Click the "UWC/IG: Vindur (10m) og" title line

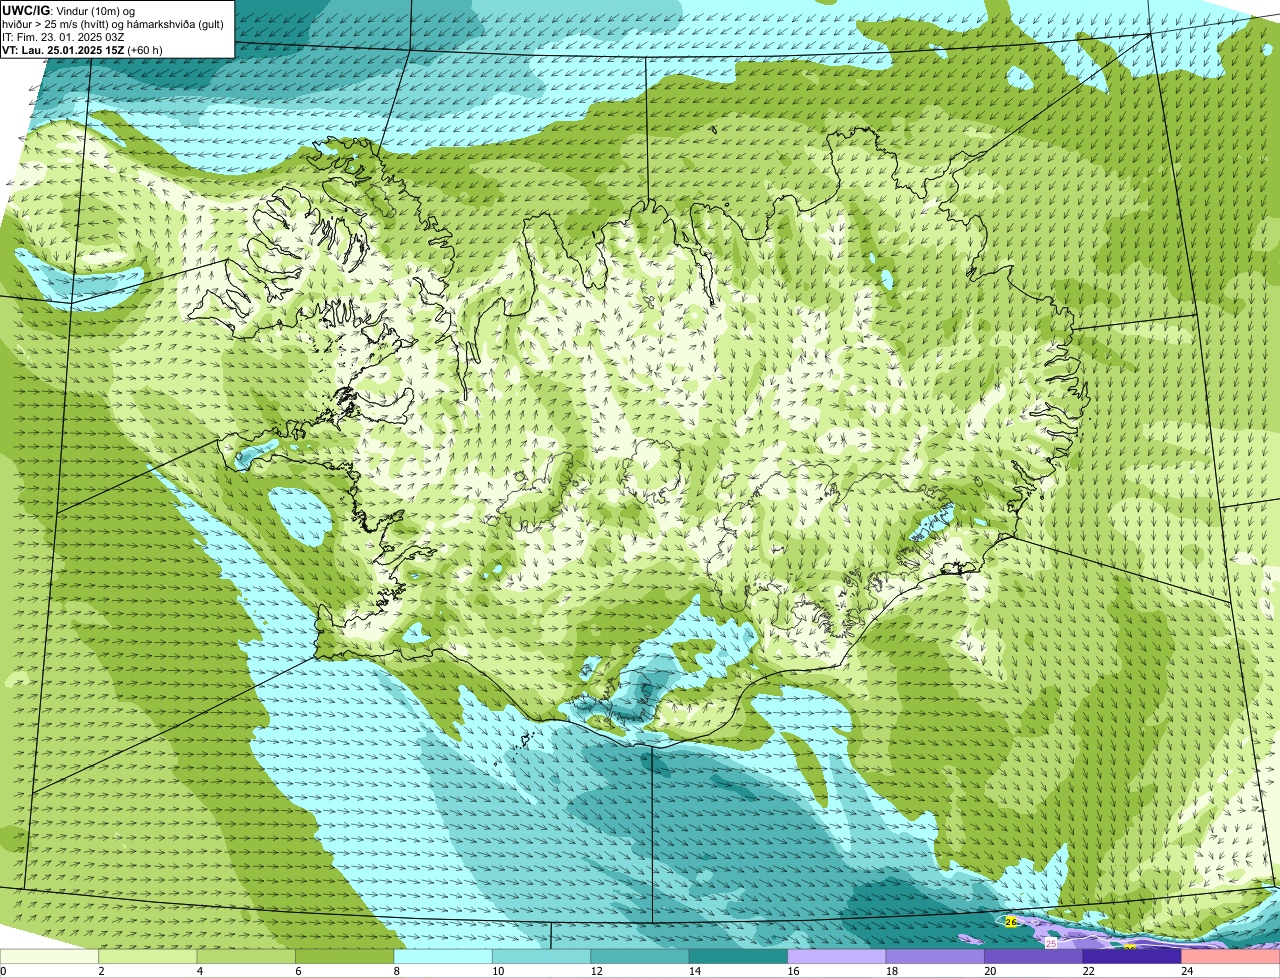point(69,10)
